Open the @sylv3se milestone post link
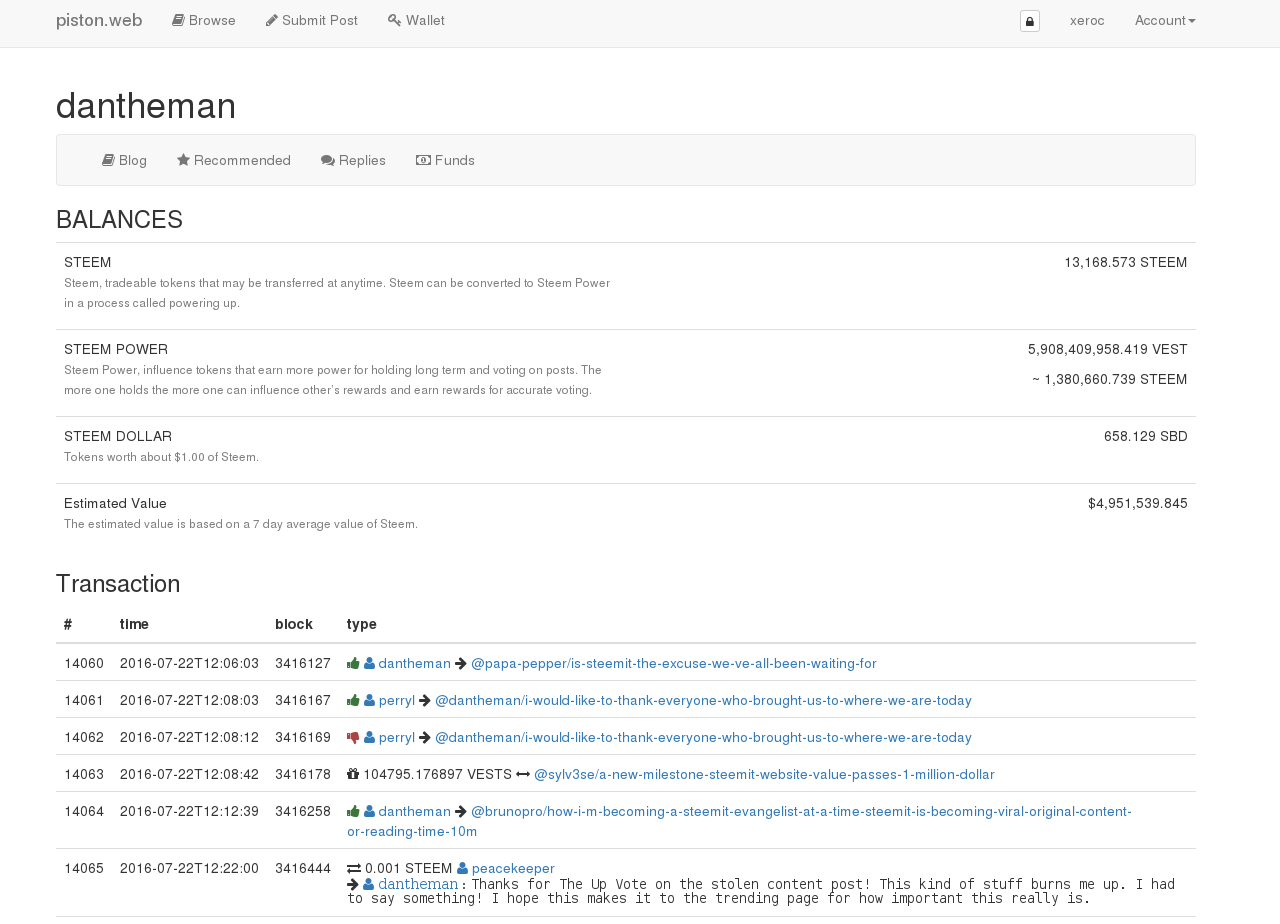The image size is (1280, 924). point(764,774)
